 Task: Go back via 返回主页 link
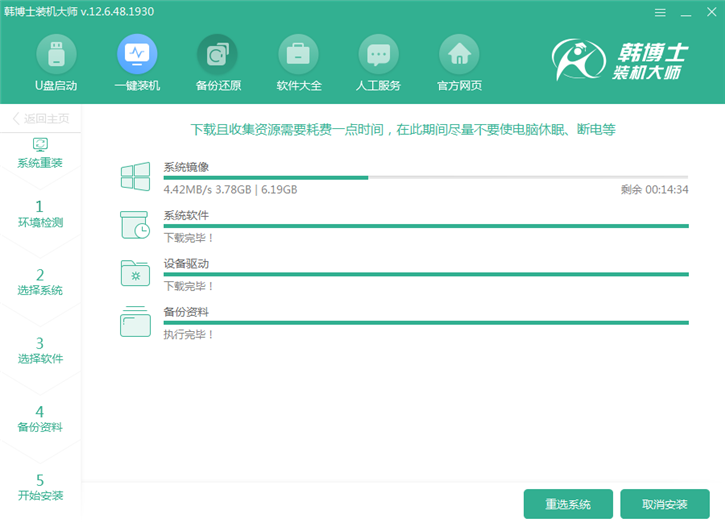click(41, 119)
